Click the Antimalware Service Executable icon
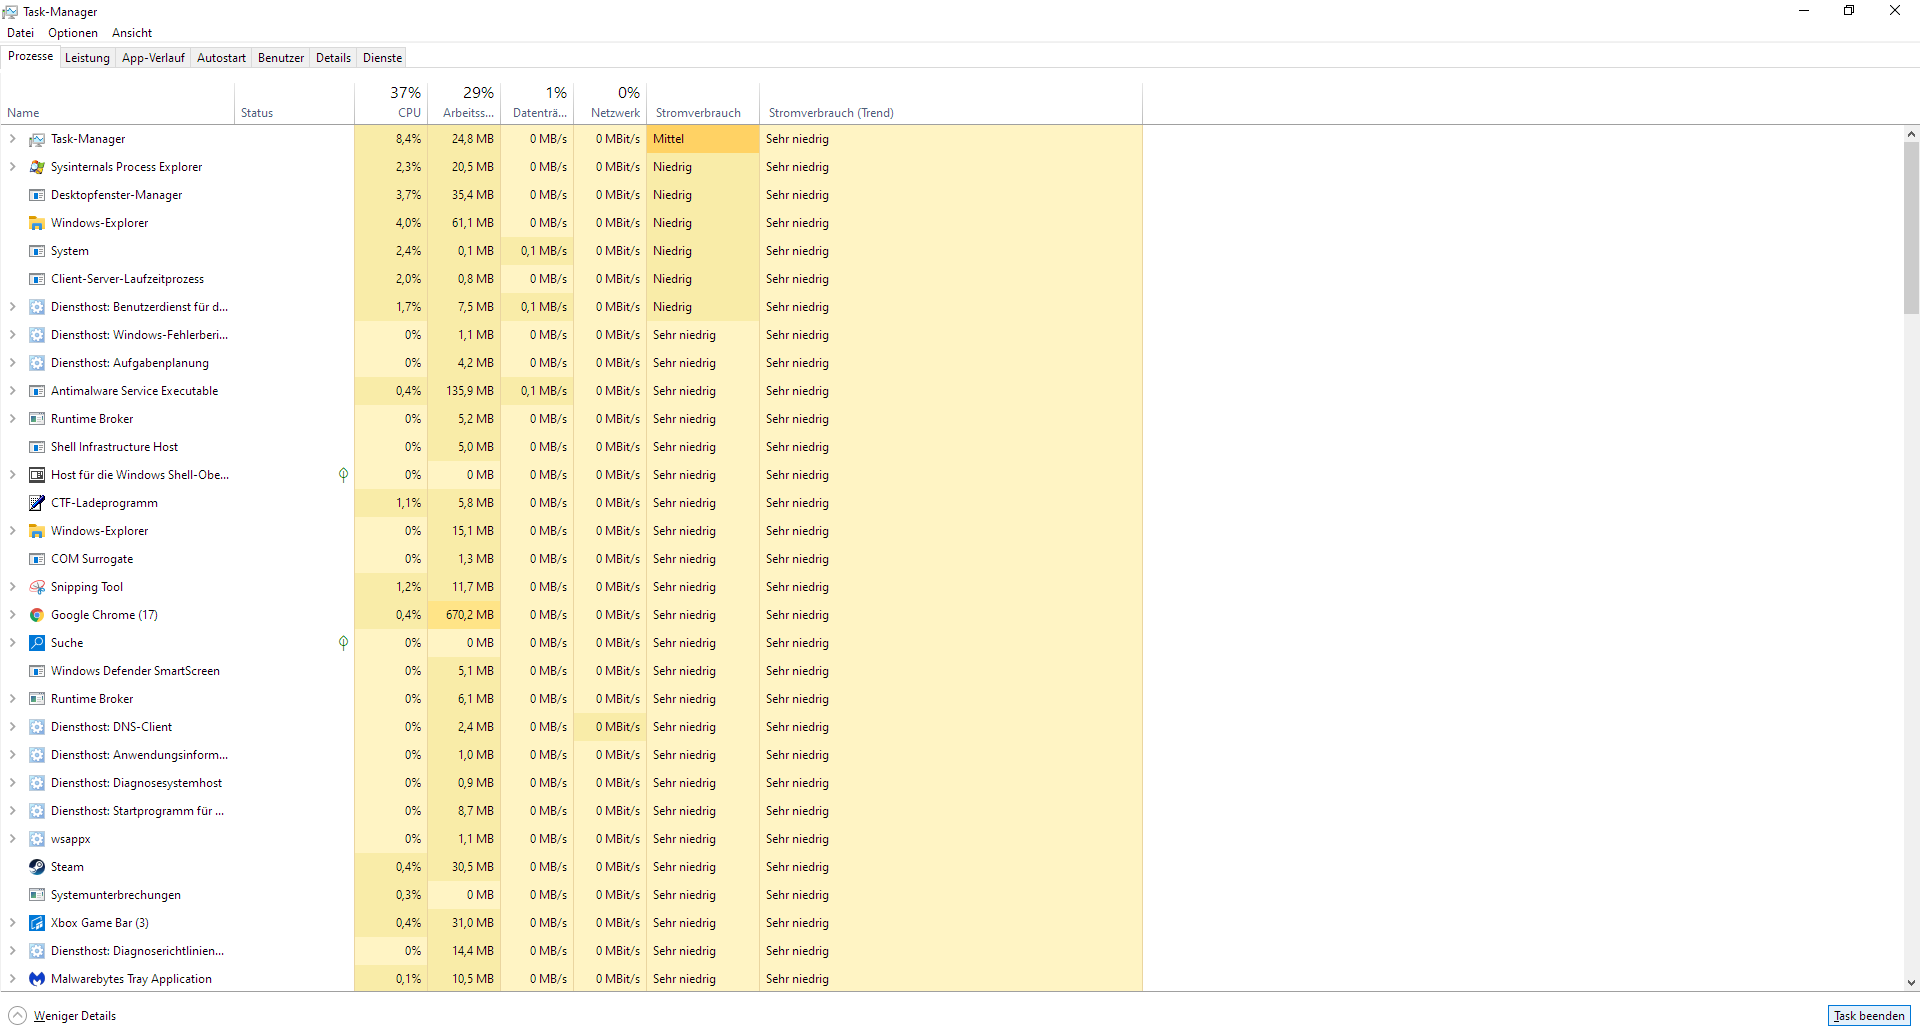The height and width of the screenshot is (1032, 1920). [x=37, y=391]
